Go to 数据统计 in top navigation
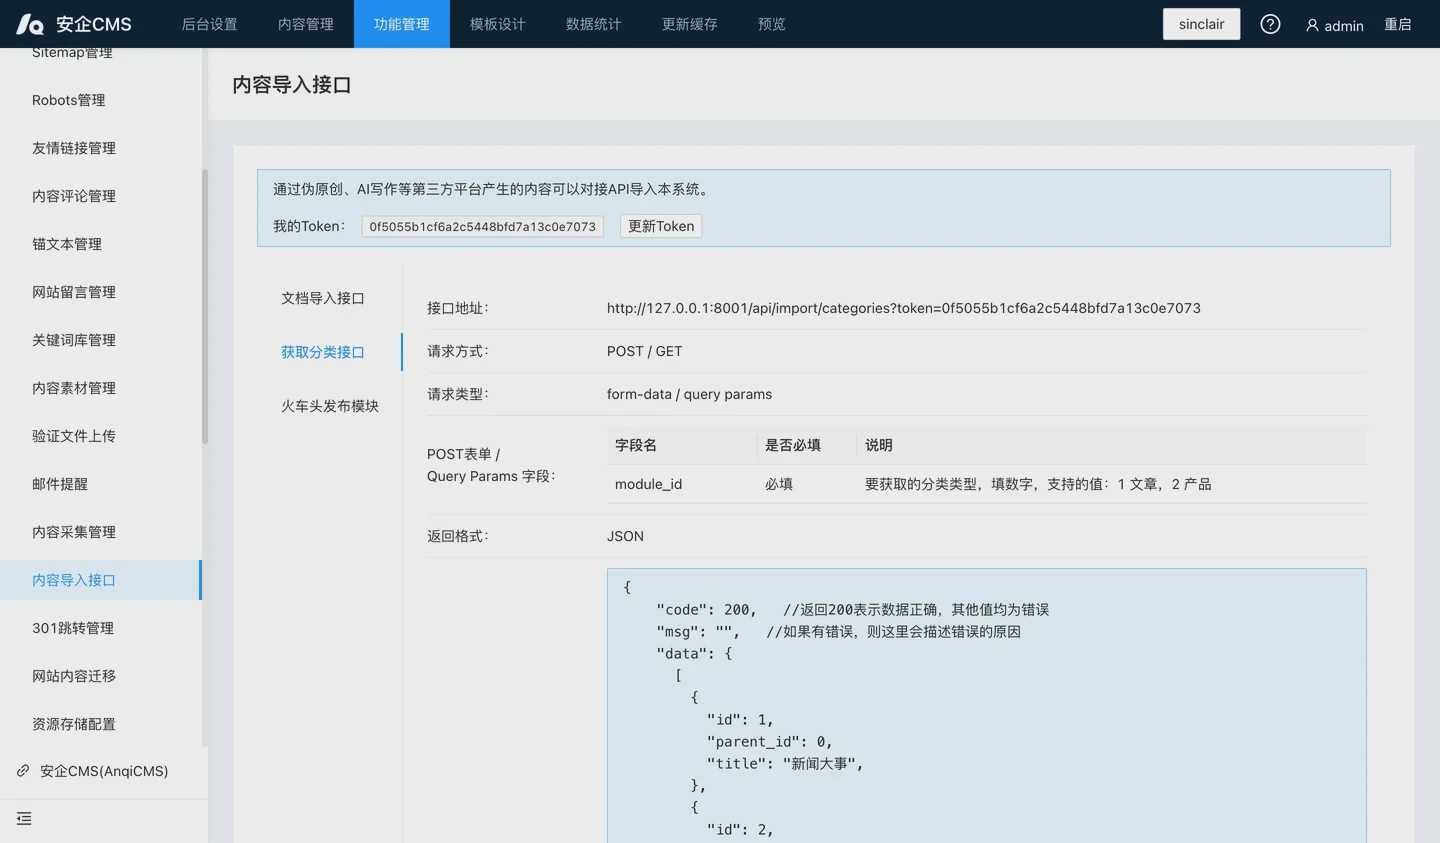 point(593,24)
